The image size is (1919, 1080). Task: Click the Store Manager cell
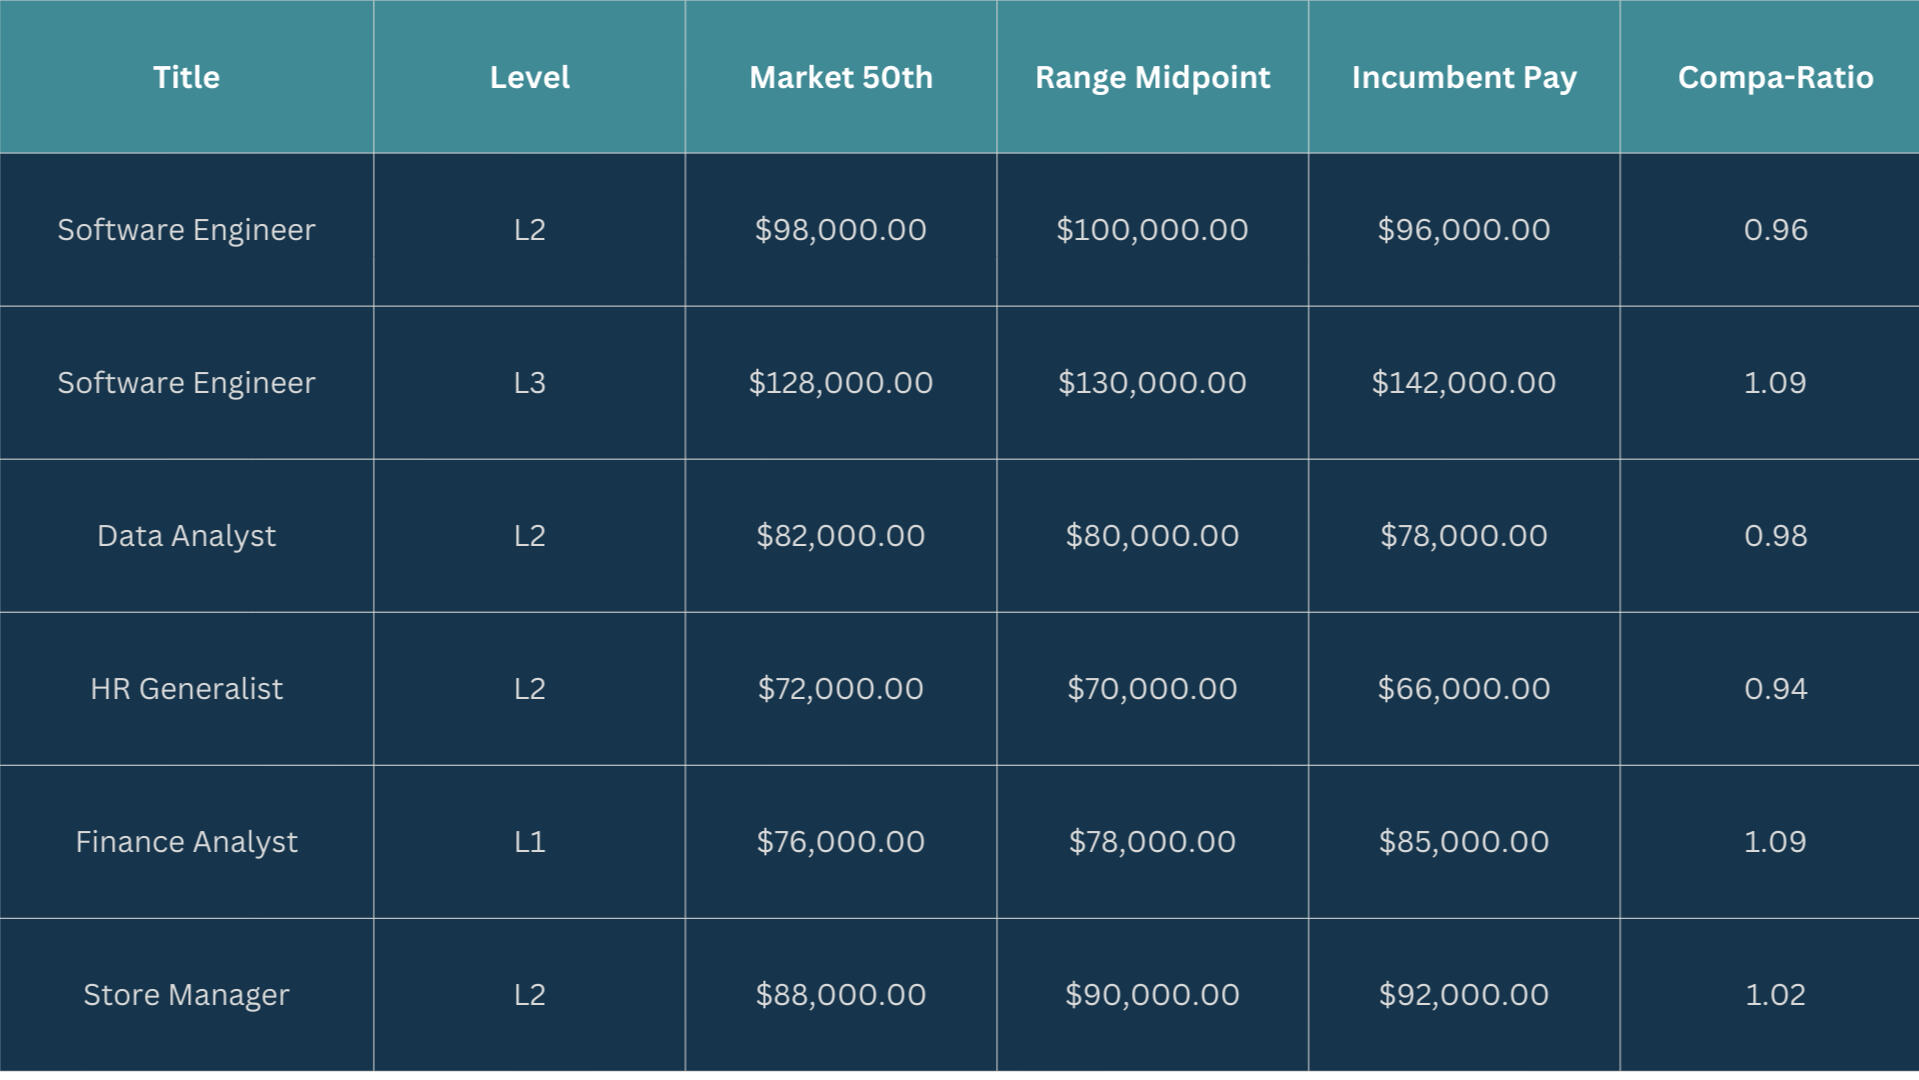tap(186, 995)
